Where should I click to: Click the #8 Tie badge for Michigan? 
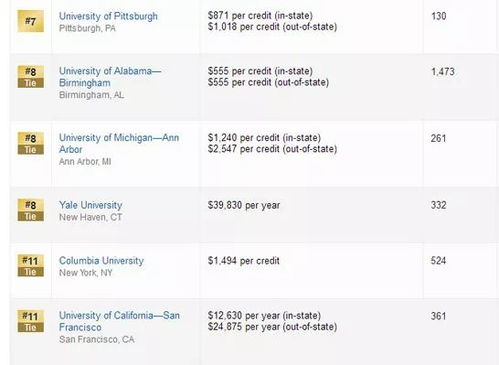tap(31, 144)
